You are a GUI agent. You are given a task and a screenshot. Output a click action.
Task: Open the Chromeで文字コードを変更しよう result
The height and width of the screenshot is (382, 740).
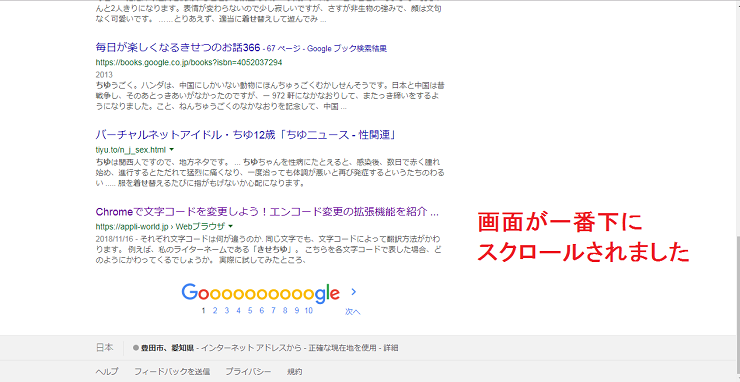pos(267,211)
